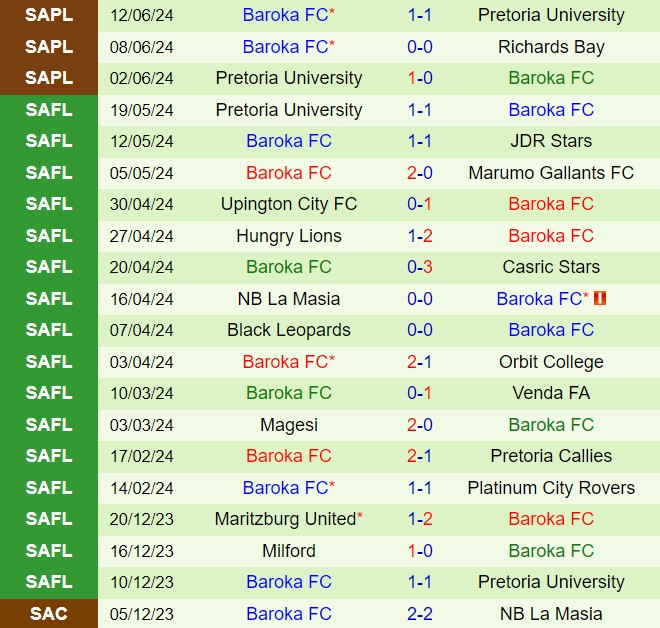Open Richards Bay team link

551,47
